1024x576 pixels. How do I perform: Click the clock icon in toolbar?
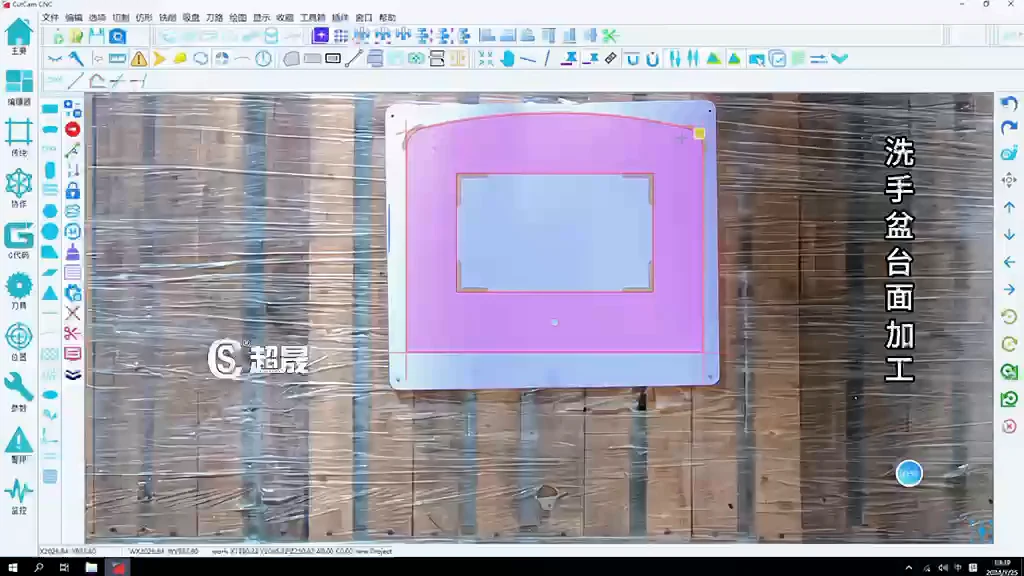pyautogui.click(x=263, y=59)
